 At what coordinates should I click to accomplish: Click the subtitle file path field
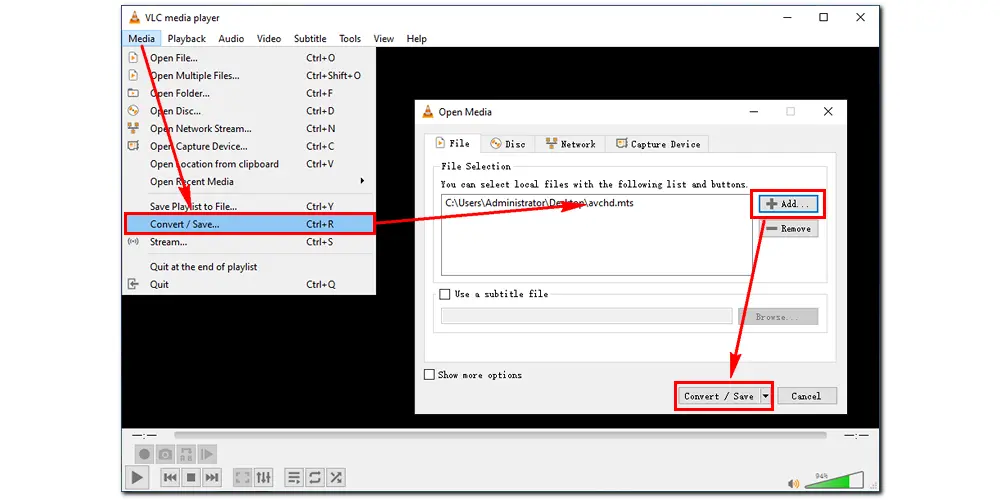pyautogui.click(x=586, y=316)
